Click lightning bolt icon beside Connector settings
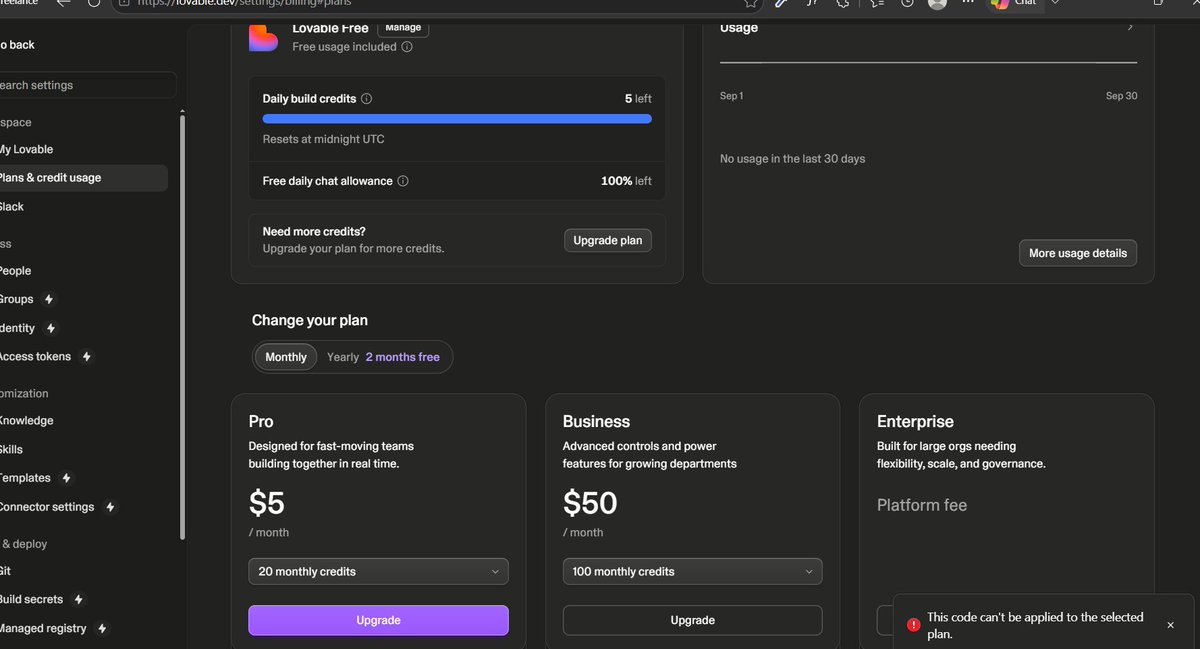Screen dimensions: 1200x649 110,507
